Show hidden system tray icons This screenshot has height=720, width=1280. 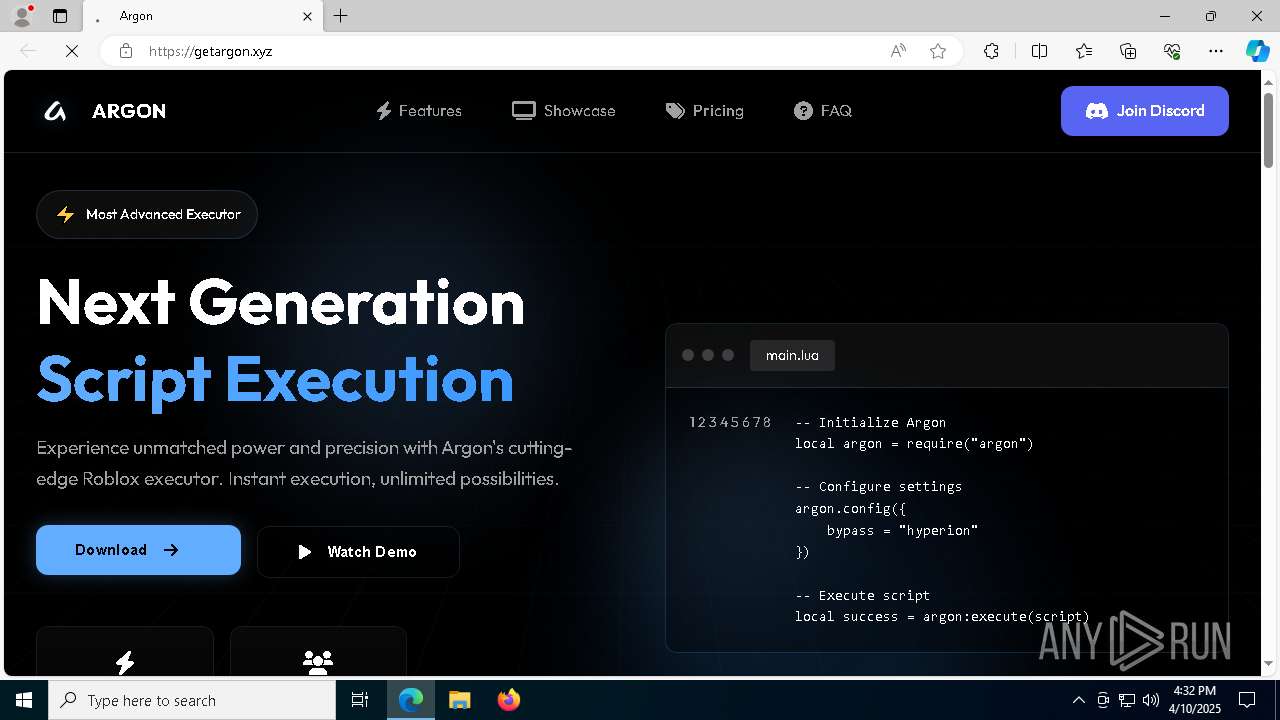1078,700
